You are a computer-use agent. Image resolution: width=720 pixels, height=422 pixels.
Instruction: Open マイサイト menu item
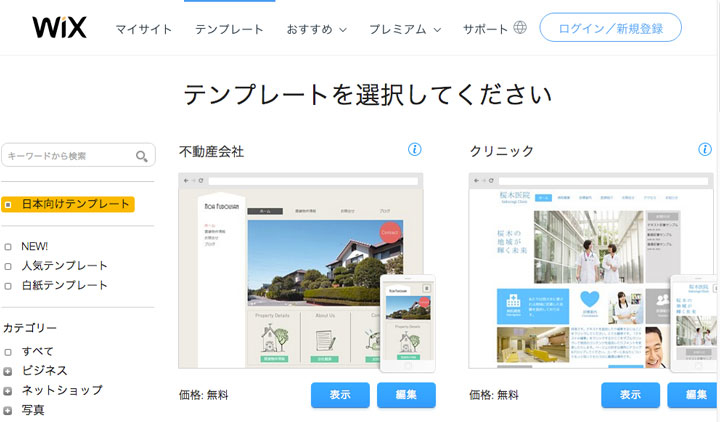[144, 29]
